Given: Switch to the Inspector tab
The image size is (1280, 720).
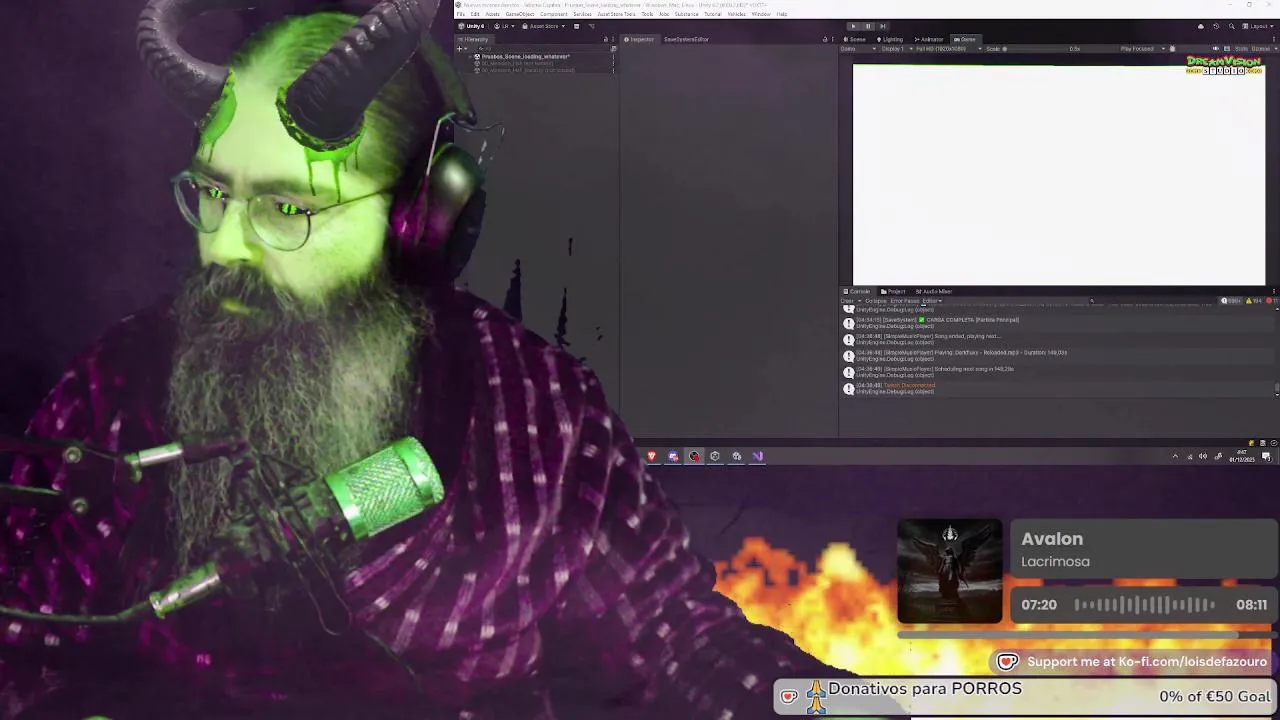Looking at the screenshot, I should point(640,39).
